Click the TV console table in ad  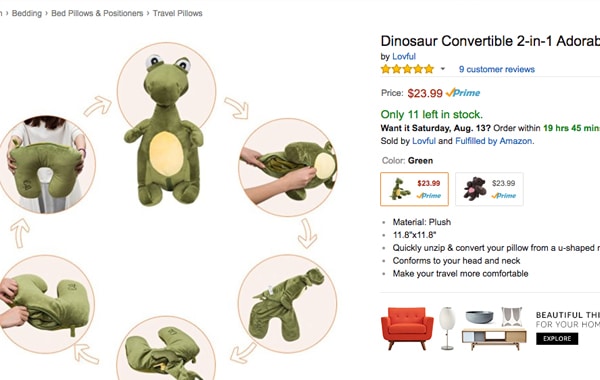(494, 338)
